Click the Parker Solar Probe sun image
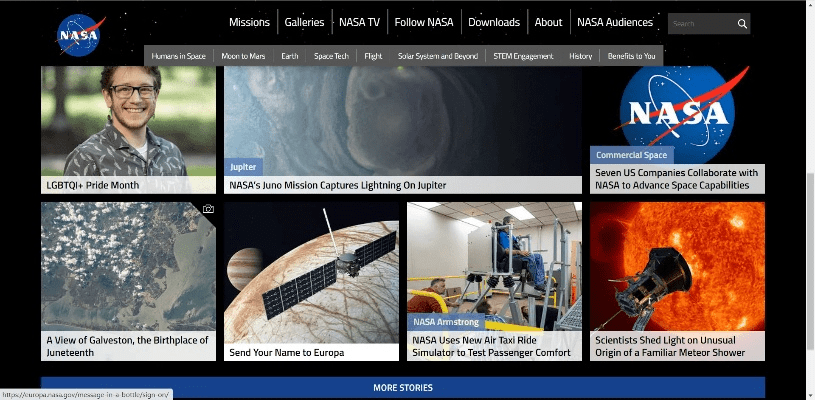The width and height of the screenshot is (815, 400). 677,266
